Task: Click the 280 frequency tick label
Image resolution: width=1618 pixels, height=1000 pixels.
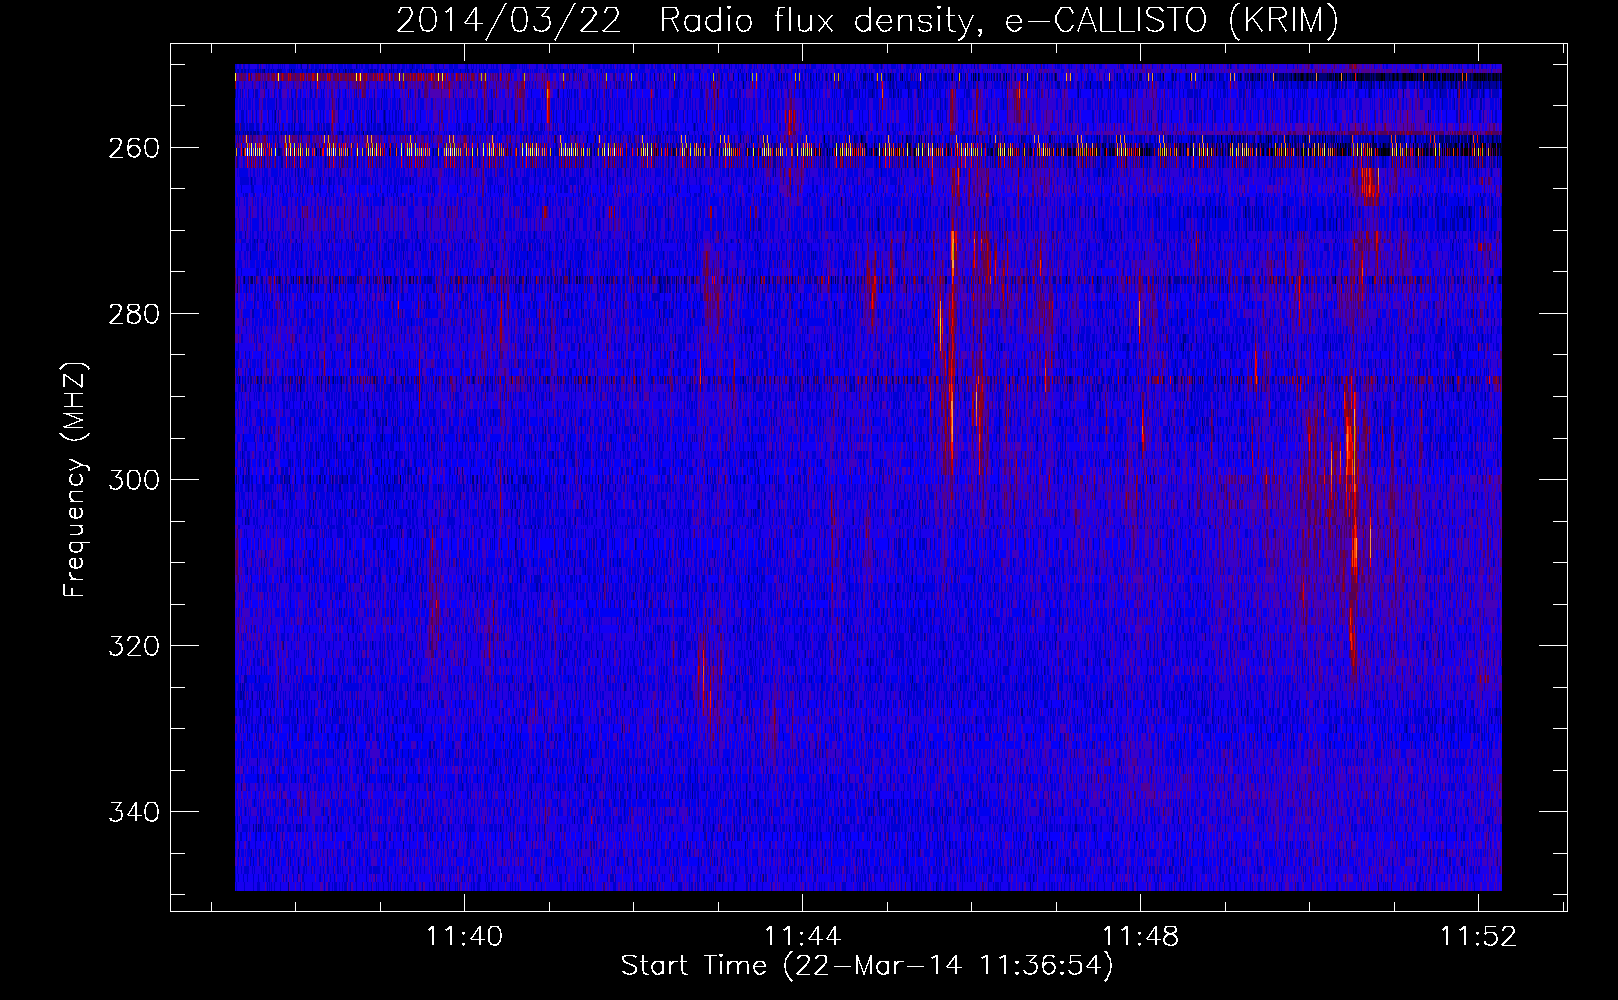Action: tap(133, 314)
